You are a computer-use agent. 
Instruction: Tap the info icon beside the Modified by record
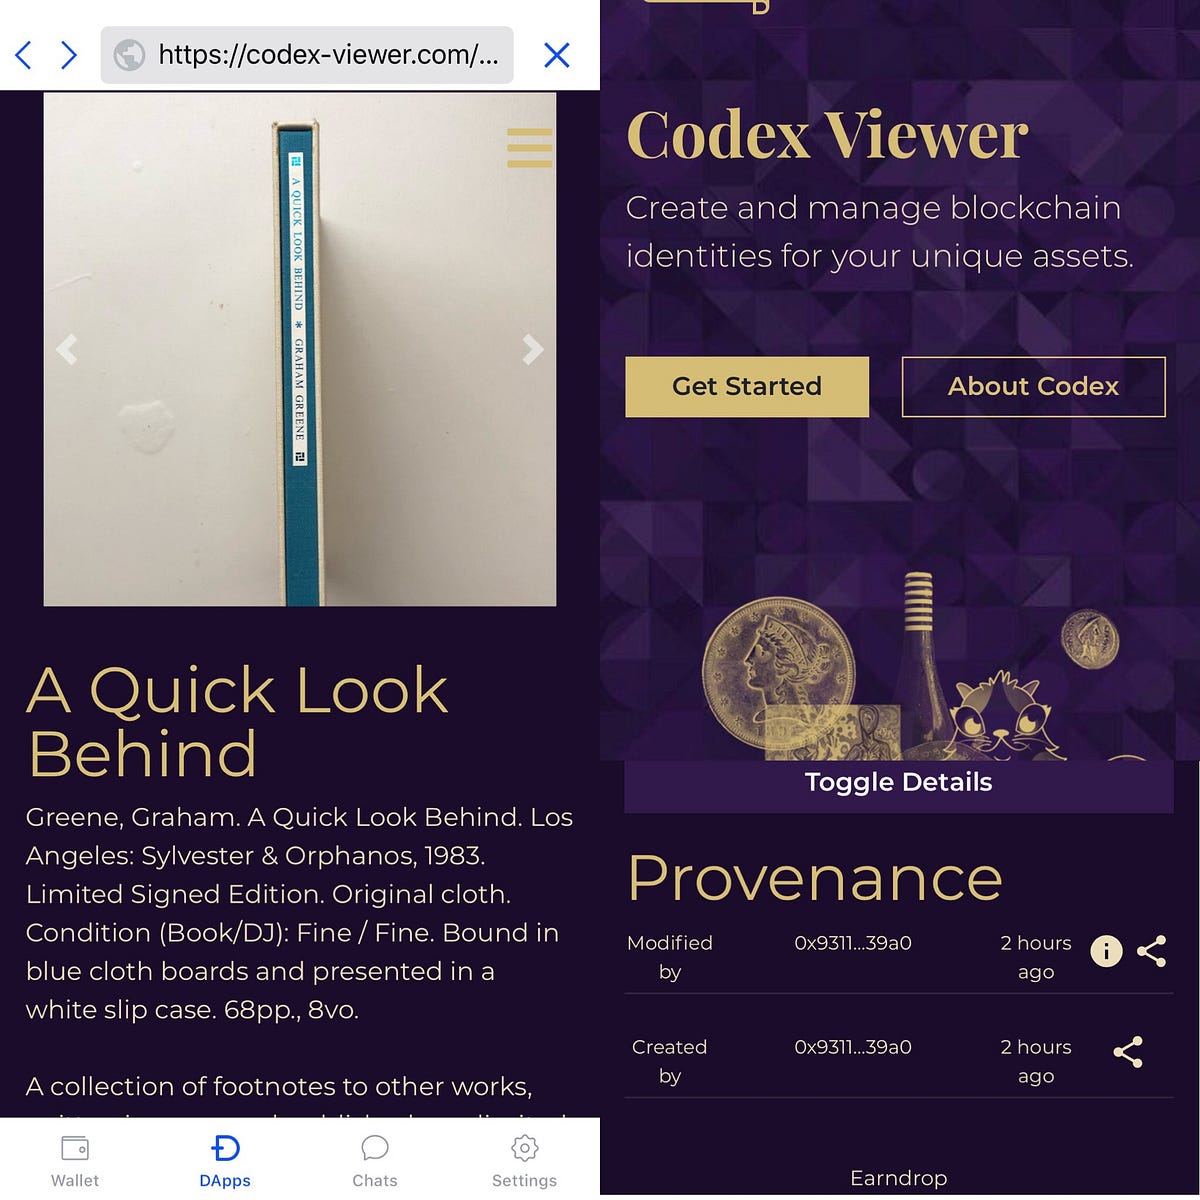tap(1105, 951)
